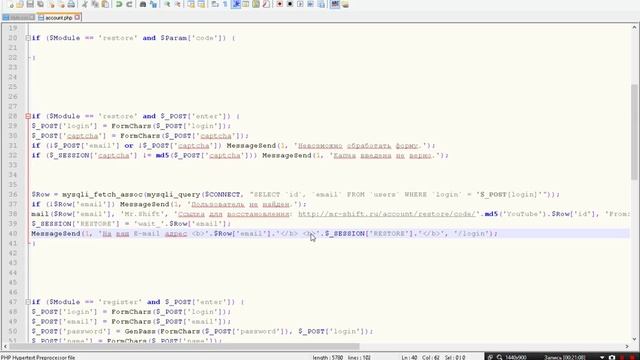Click the New file toolbar icon
Viewport: 640px width, 360px height.
pos(10,4)
